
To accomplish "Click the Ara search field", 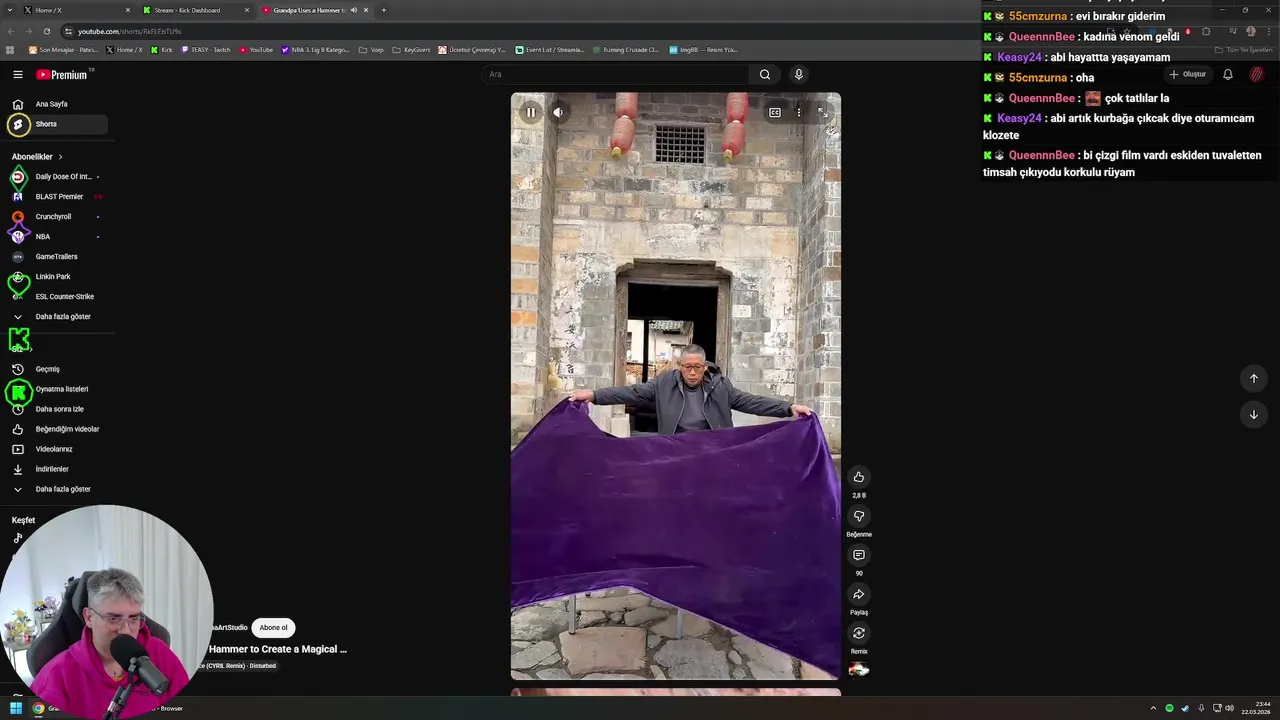I will coord(615,74).
